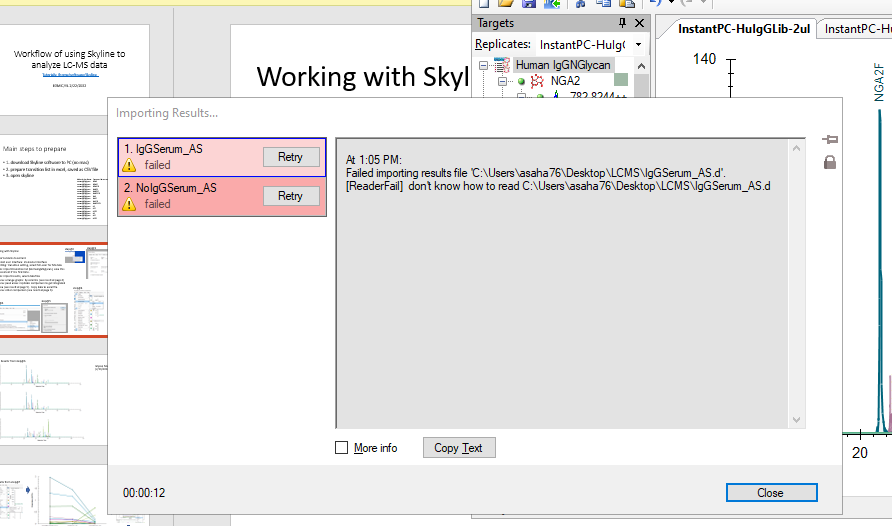Pin the Targets panel with pushpin icon
892x526 pixels.
tap(622, 23)
